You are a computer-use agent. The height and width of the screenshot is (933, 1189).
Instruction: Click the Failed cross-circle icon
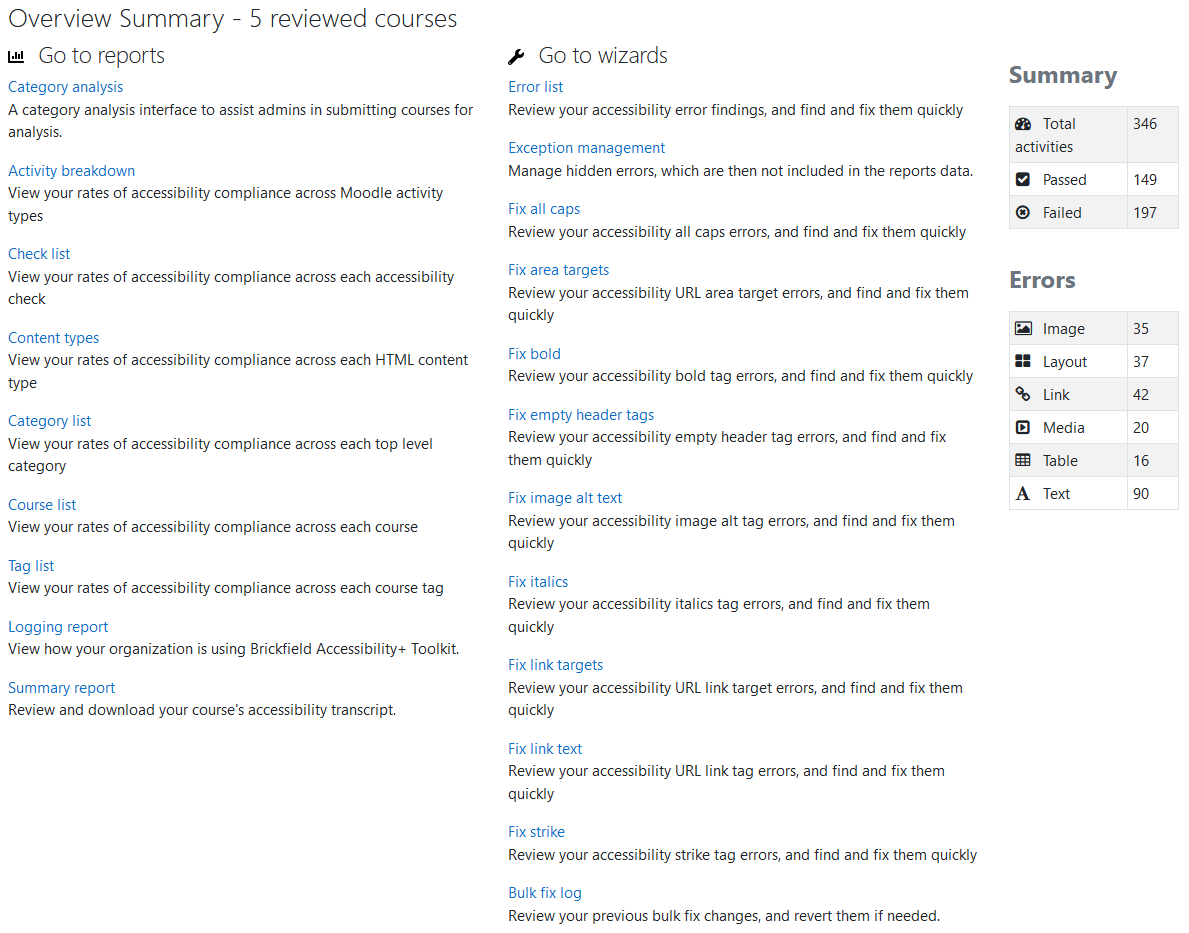click(1023, 212)
